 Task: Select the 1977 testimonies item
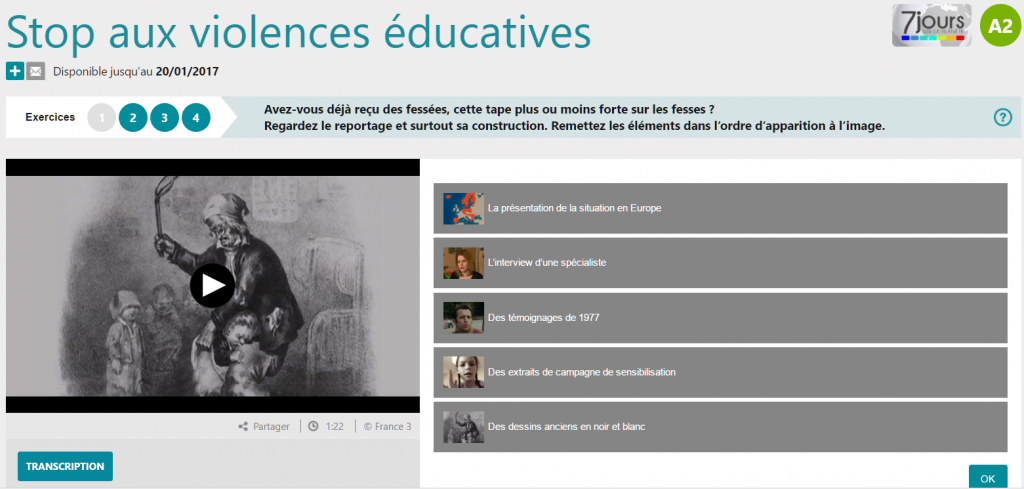coord(720,318)
